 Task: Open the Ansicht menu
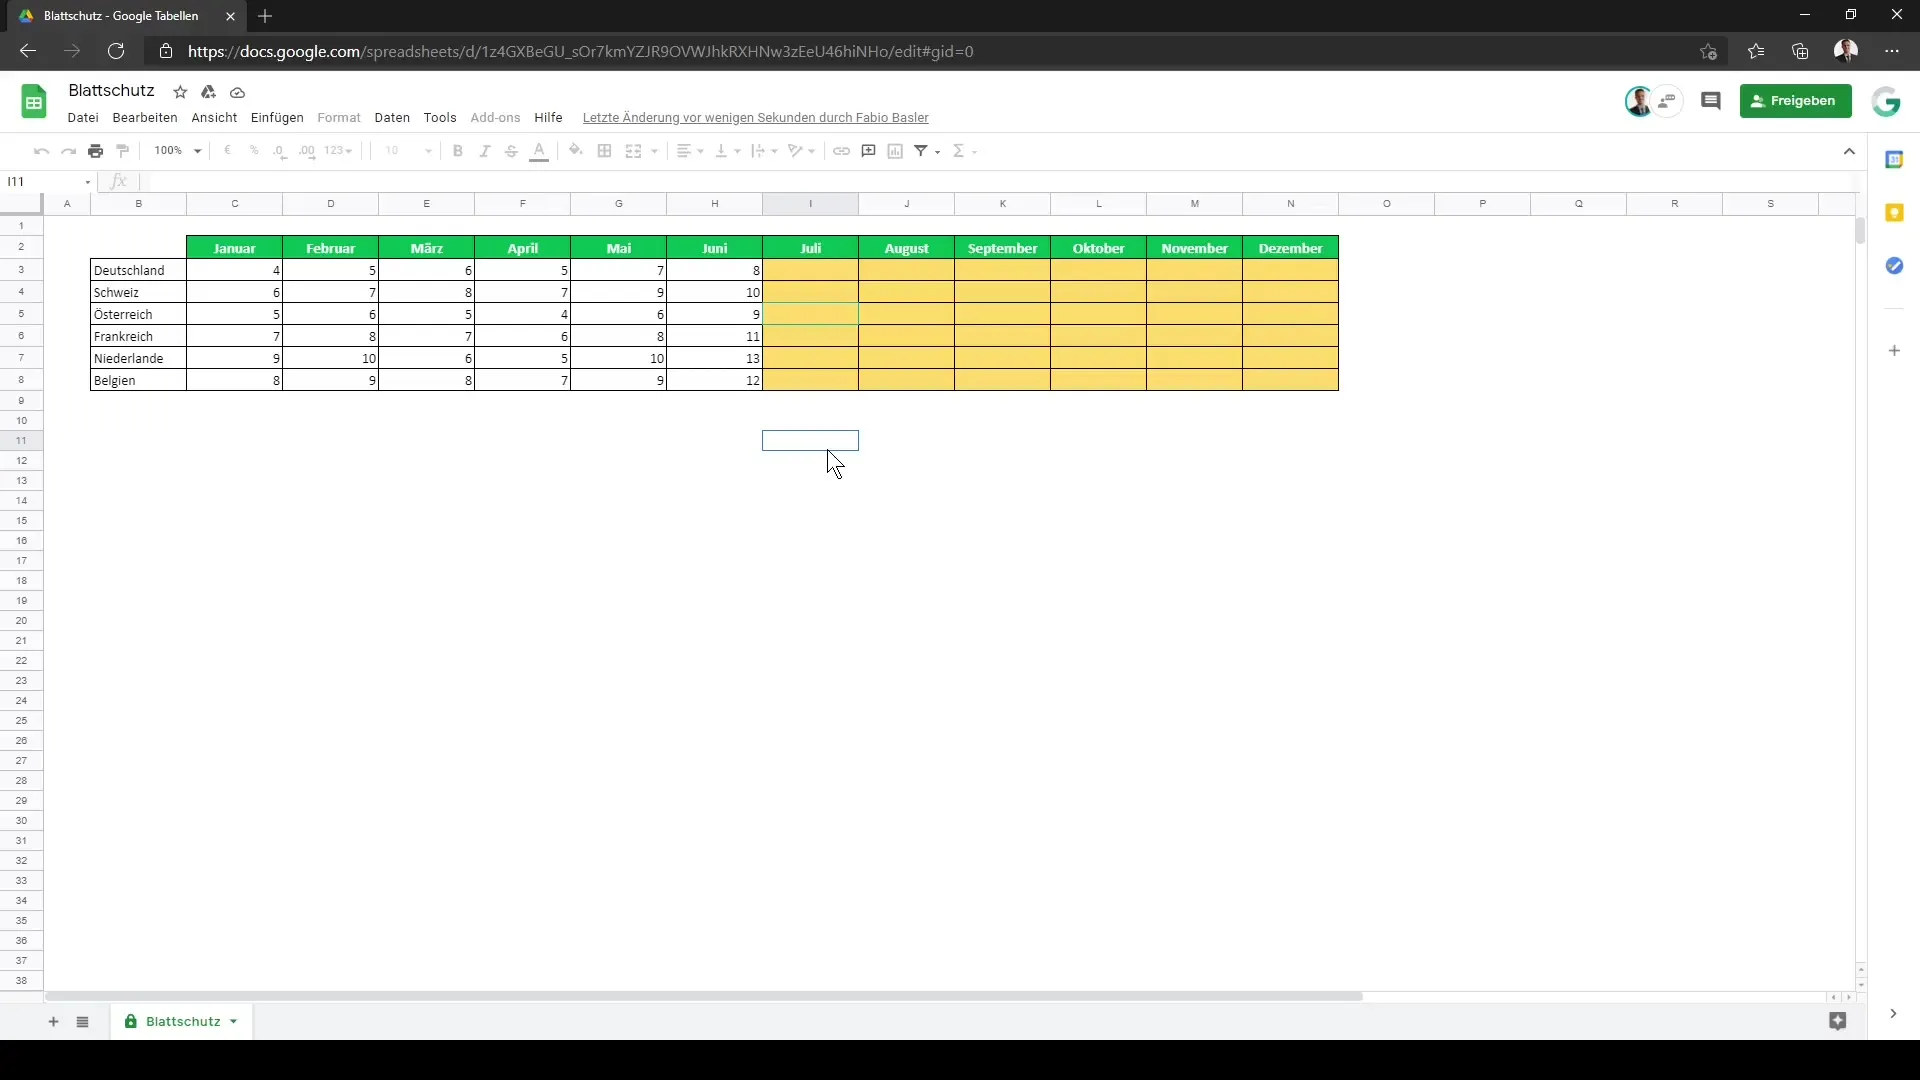tap(214, 118)
